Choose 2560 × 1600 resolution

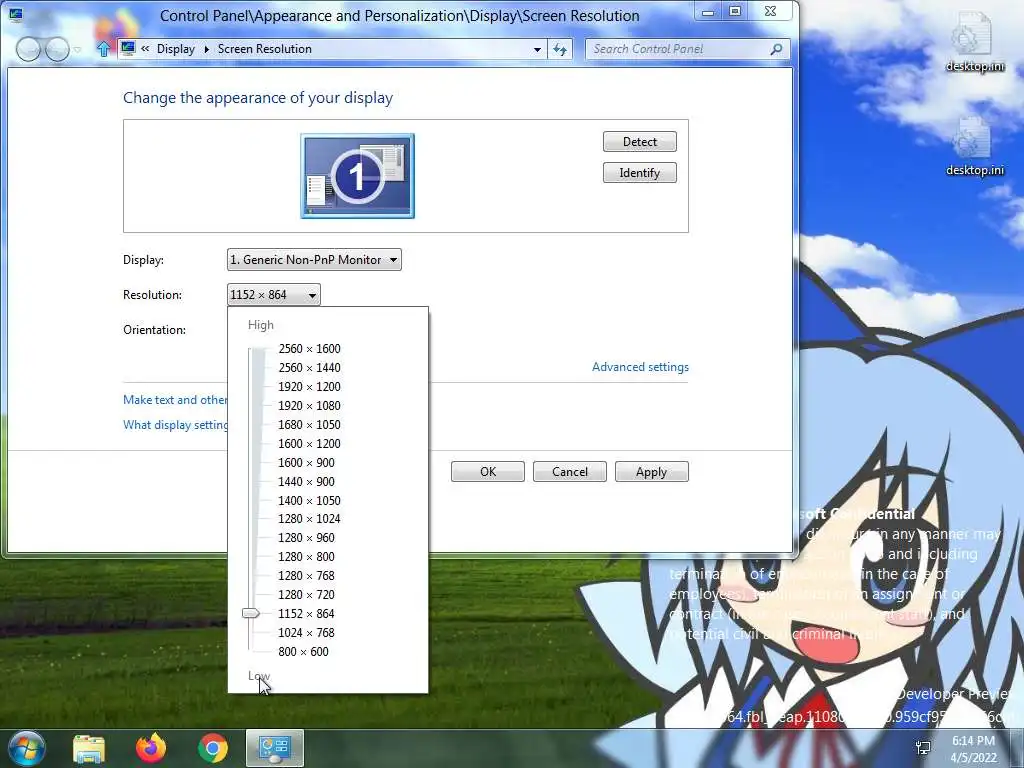click(x=310, y=349)
